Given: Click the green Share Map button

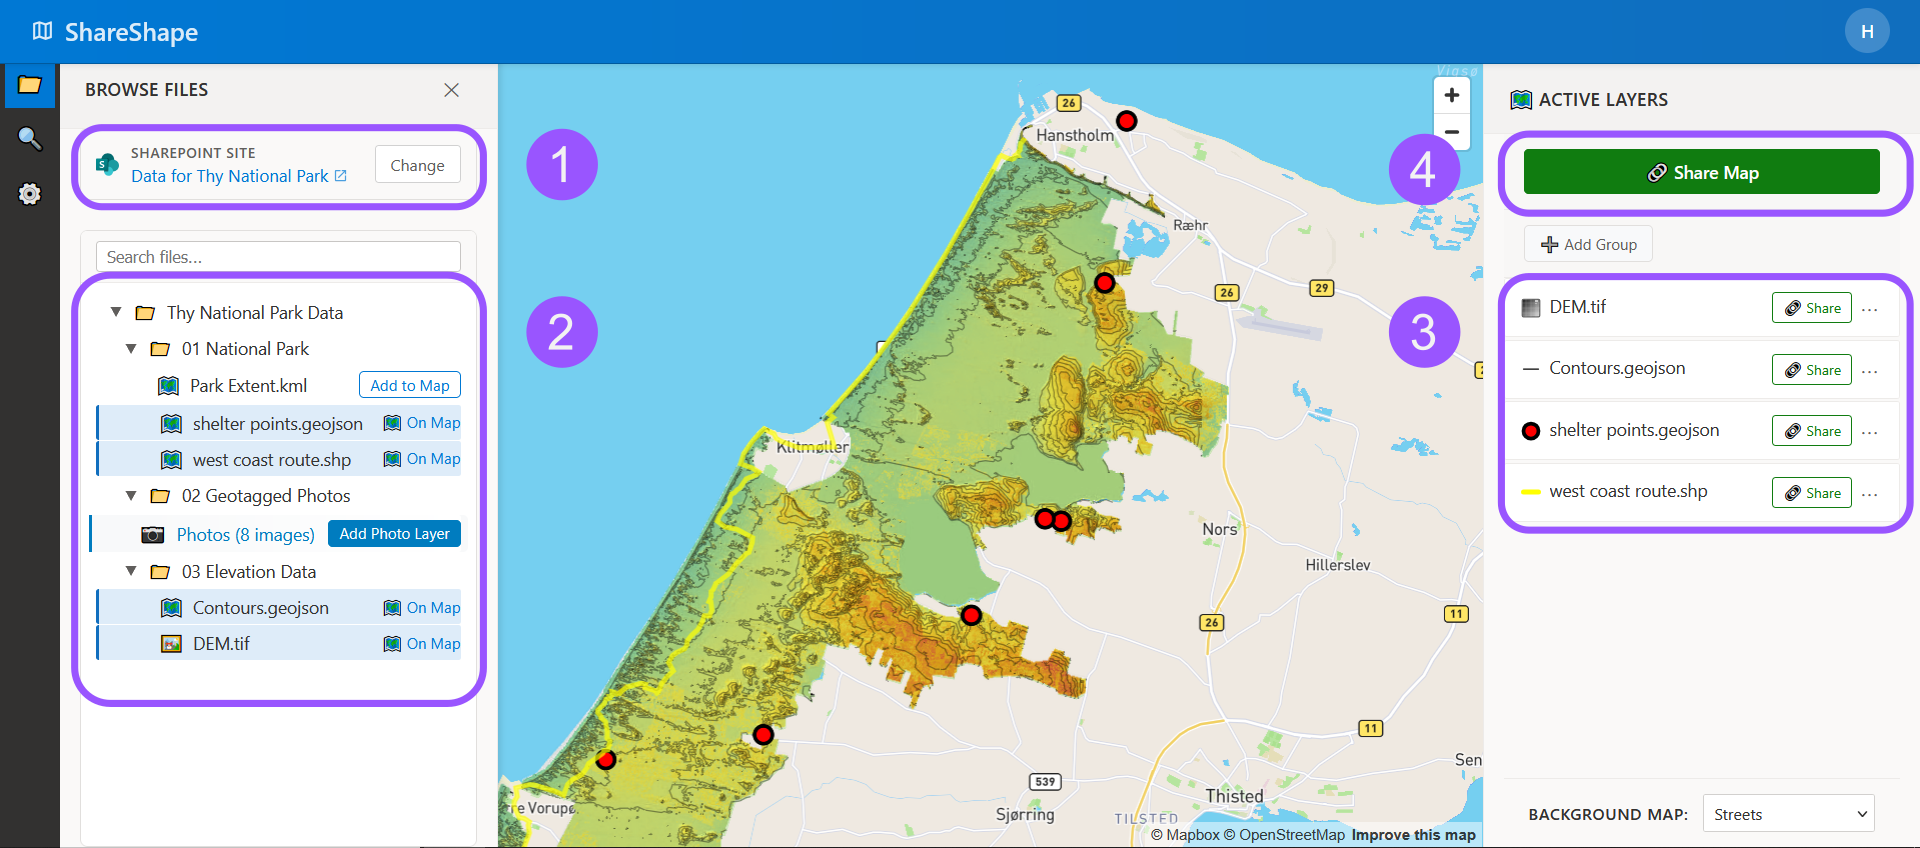Looking at the screenshot, I should click(x=1701, y=172).
